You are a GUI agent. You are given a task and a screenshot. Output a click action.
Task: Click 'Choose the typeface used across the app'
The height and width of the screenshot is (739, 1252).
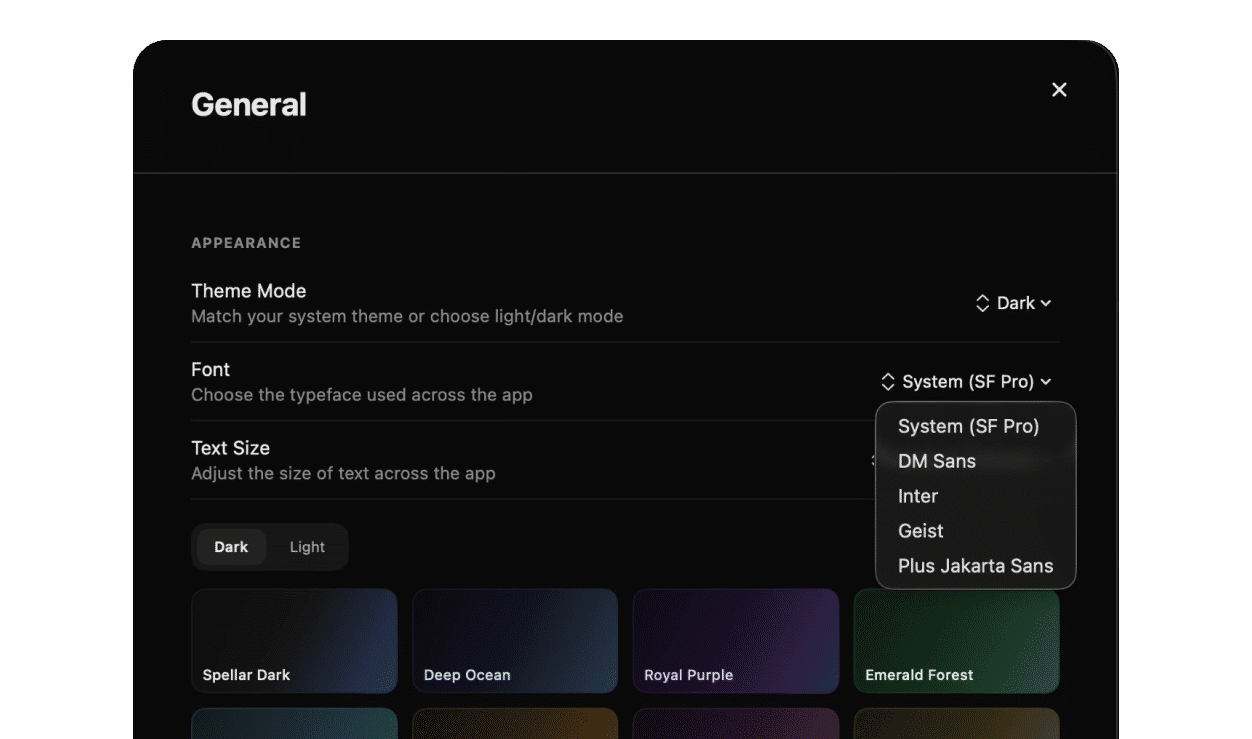(x=362, y=395)
